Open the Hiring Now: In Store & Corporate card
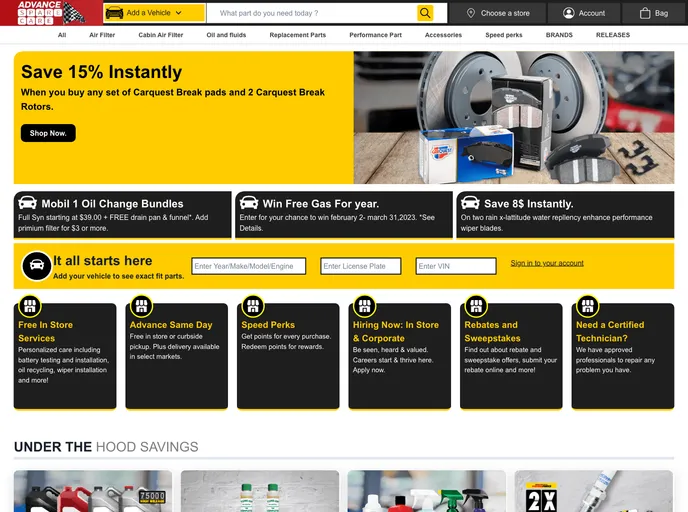Screen dimensions: 688x512 (400, 356)
